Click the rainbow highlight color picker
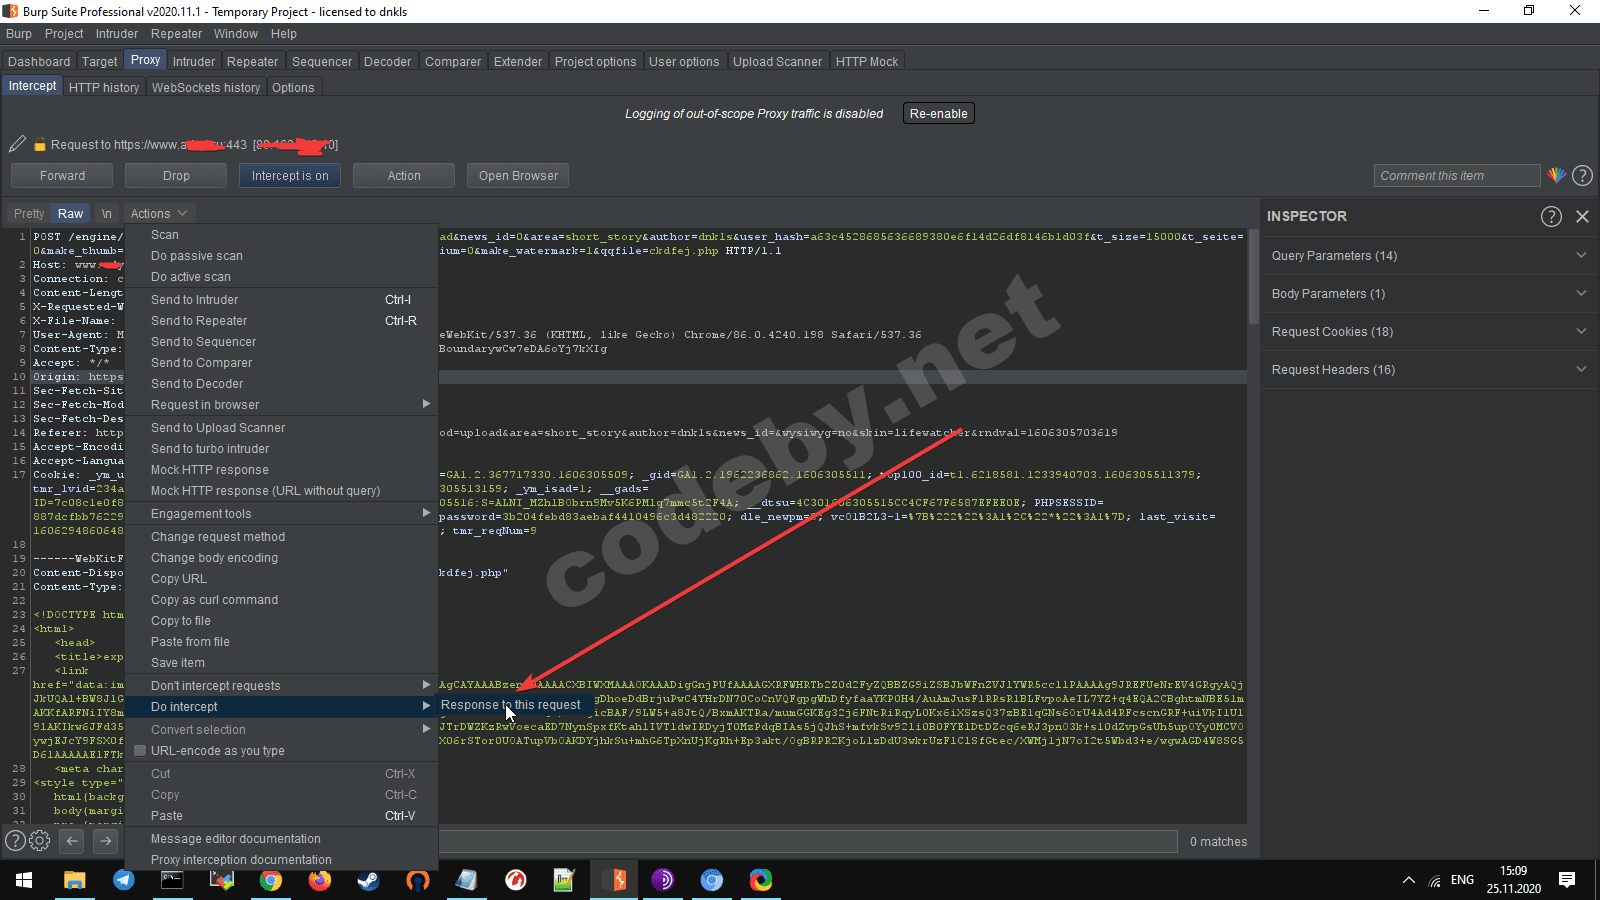 pos(1556,175)
